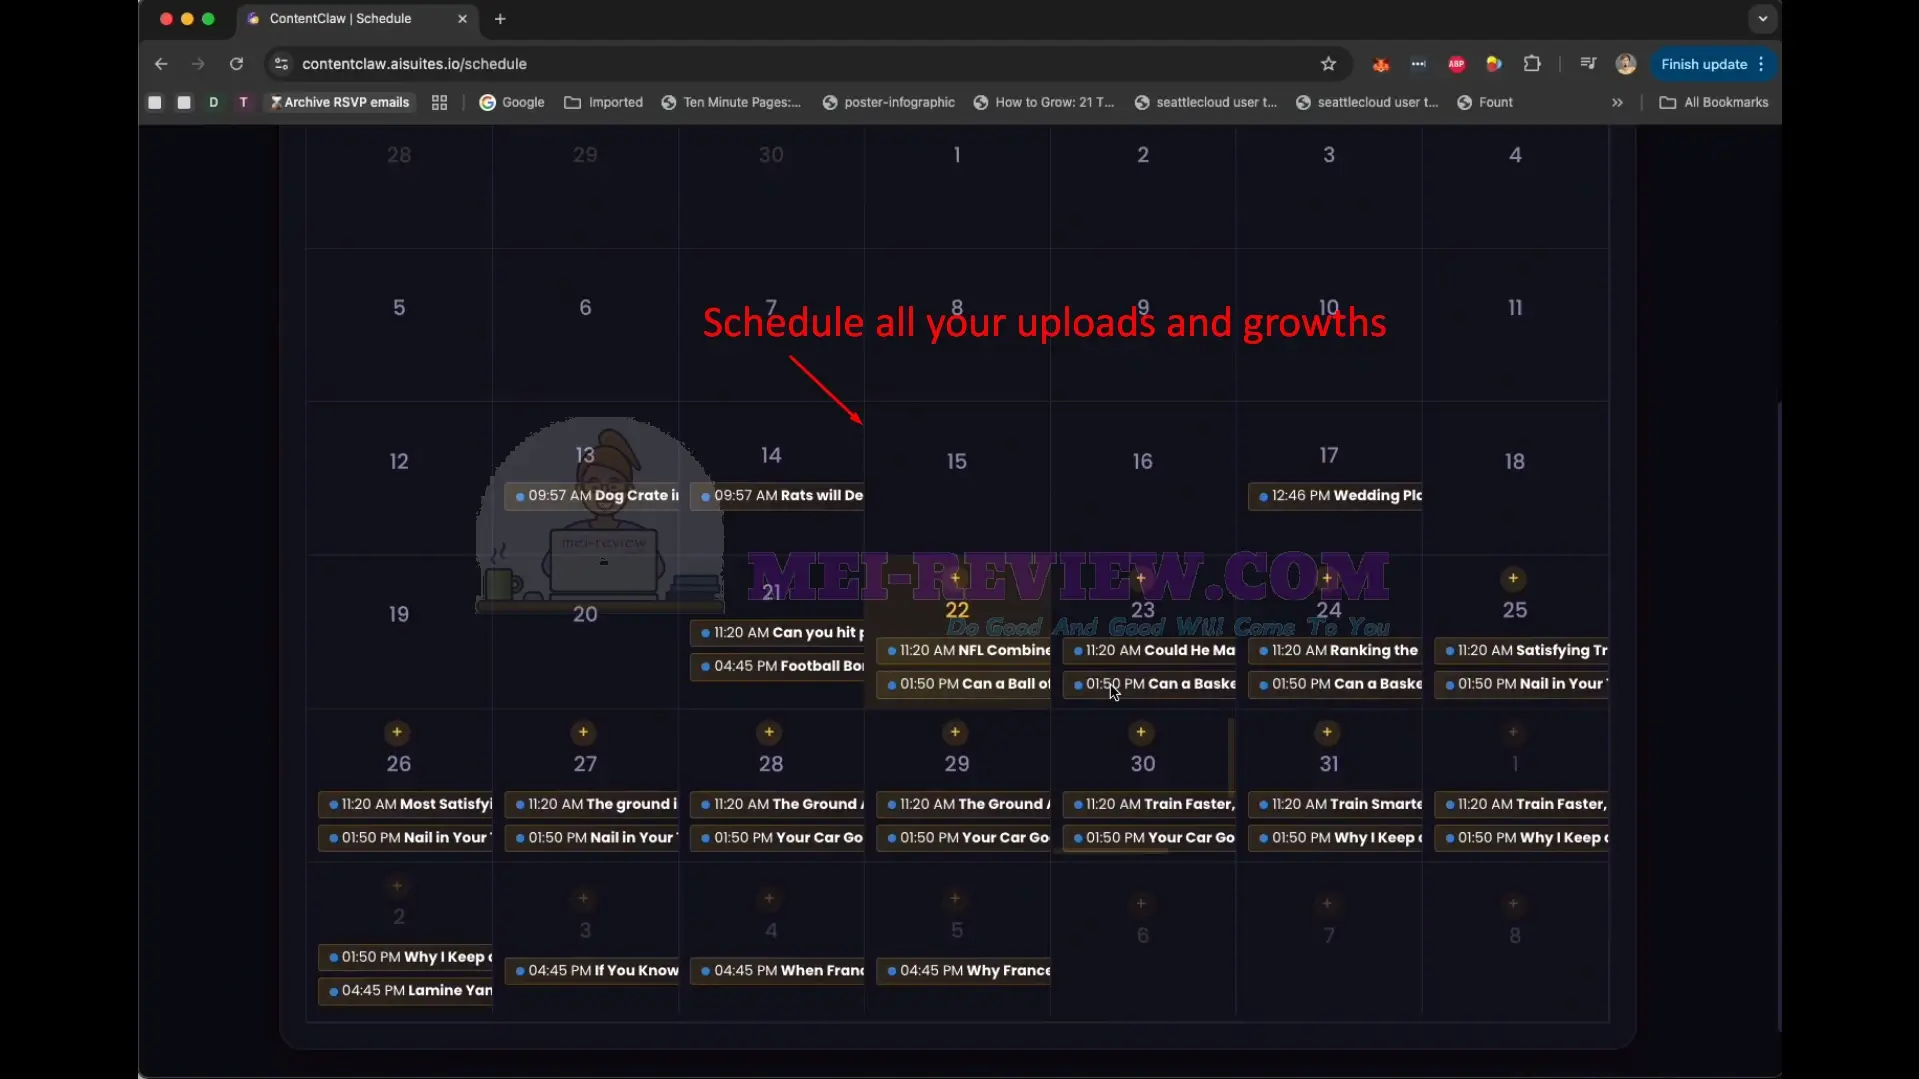The image size is (1919, 1079).
Task: Open the browser Extensions puzzle icon
Action: (x=1532, y=64)
